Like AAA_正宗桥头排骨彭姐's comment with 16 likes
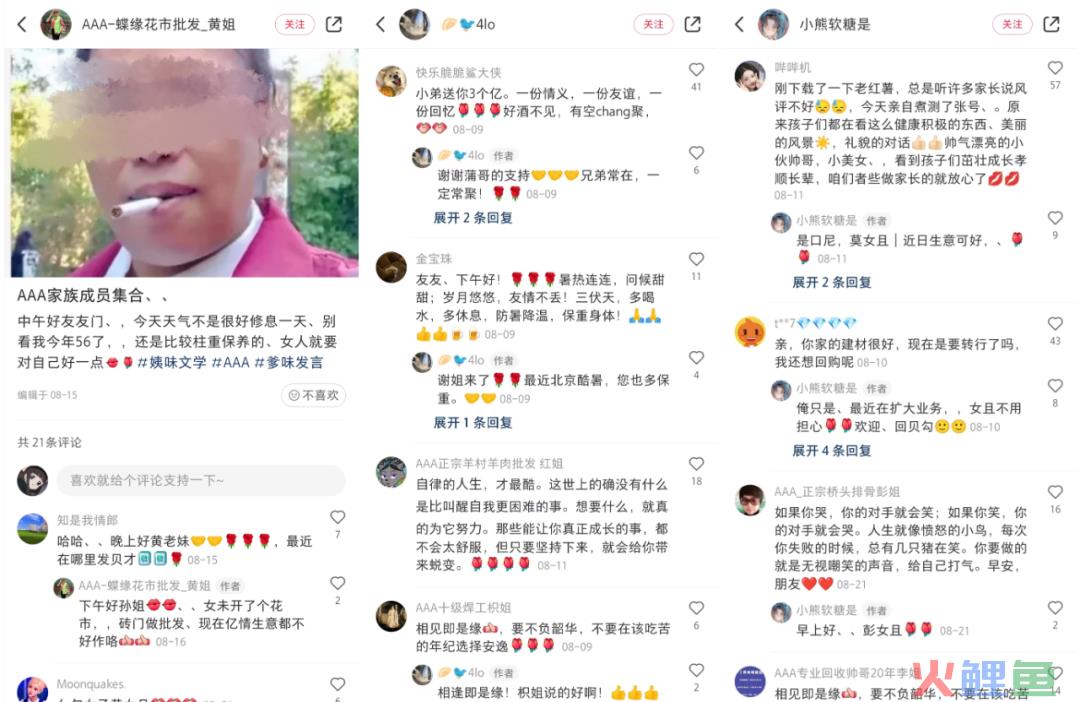This screenshot has width=1080, height=702. [x=1055, y=492]
